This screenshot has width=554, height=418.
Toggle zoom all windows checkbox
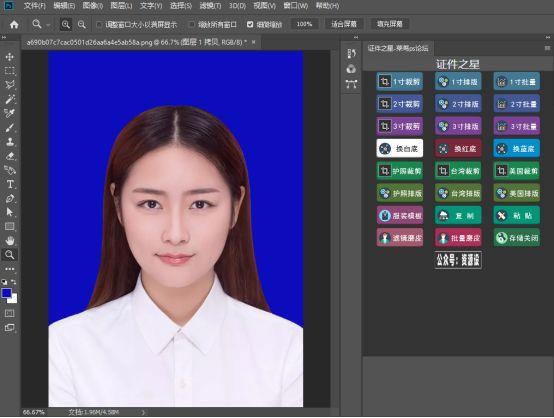pyautogui.click(x=191, y=24)
